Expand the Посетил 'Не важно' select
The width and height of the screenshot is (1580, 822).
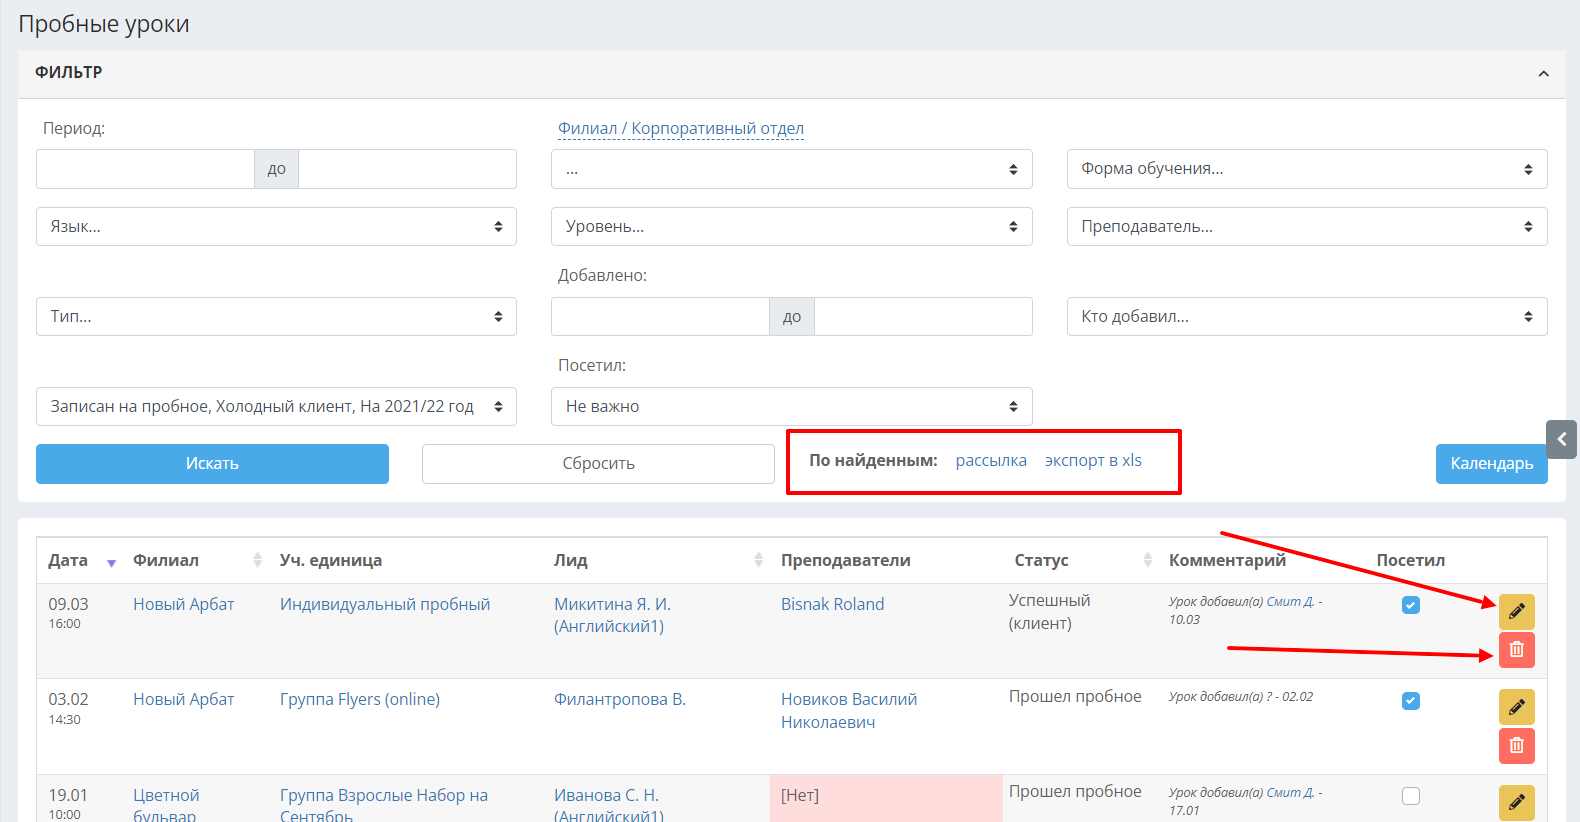click(x=791, y=407)
